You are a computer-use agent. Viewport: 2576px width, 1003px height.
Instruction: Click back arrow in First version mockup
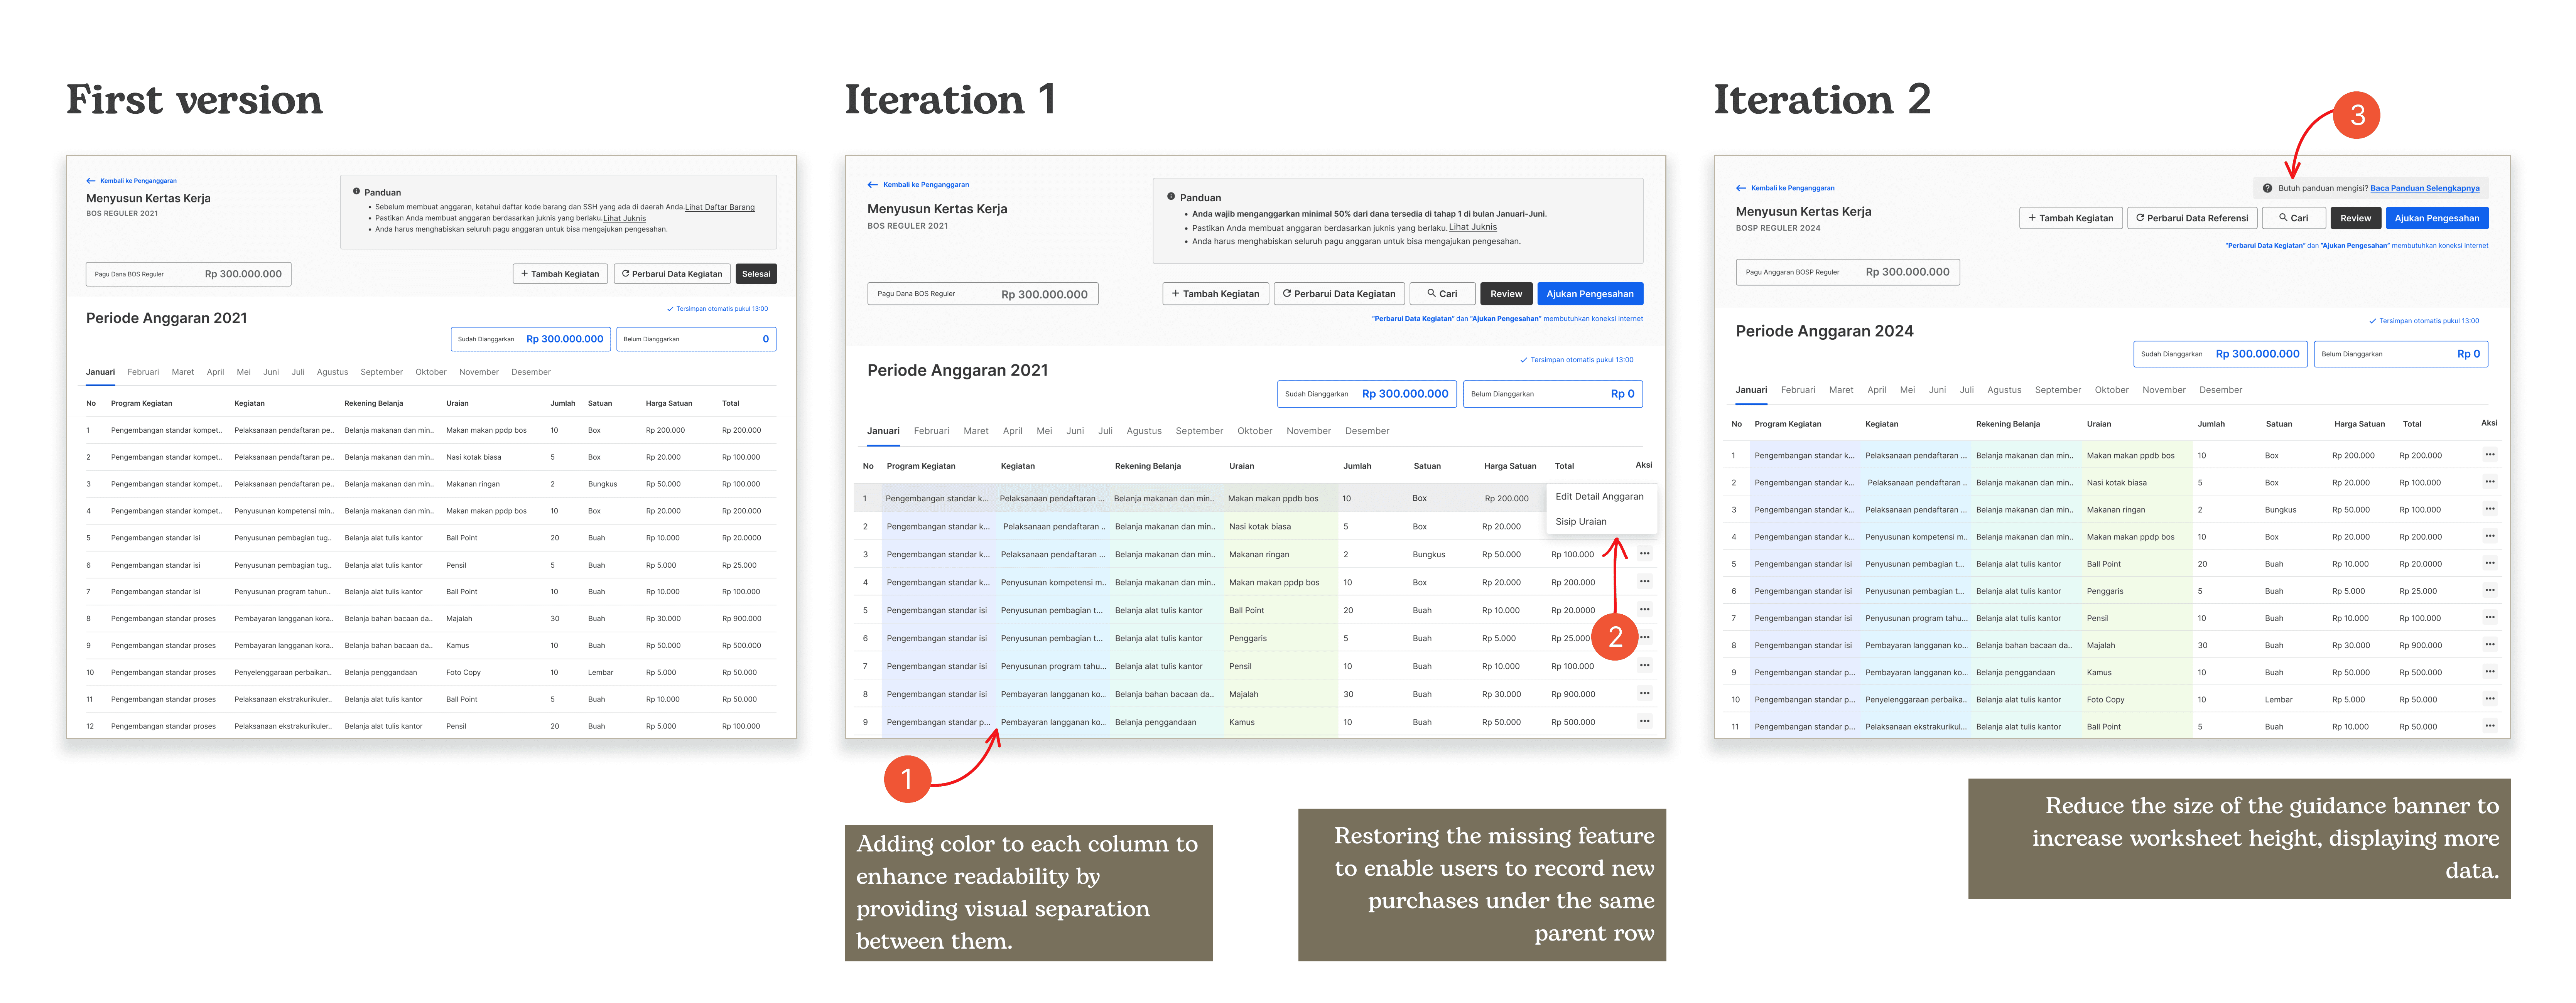coord(91,181)
